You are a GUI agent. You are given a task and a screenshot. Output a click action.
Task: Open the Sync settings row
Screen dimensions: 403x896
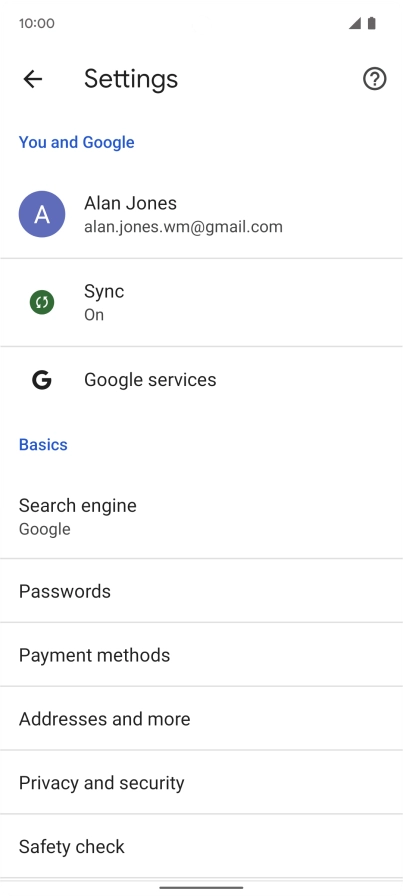pyautogui.click(x=201, y=302)
